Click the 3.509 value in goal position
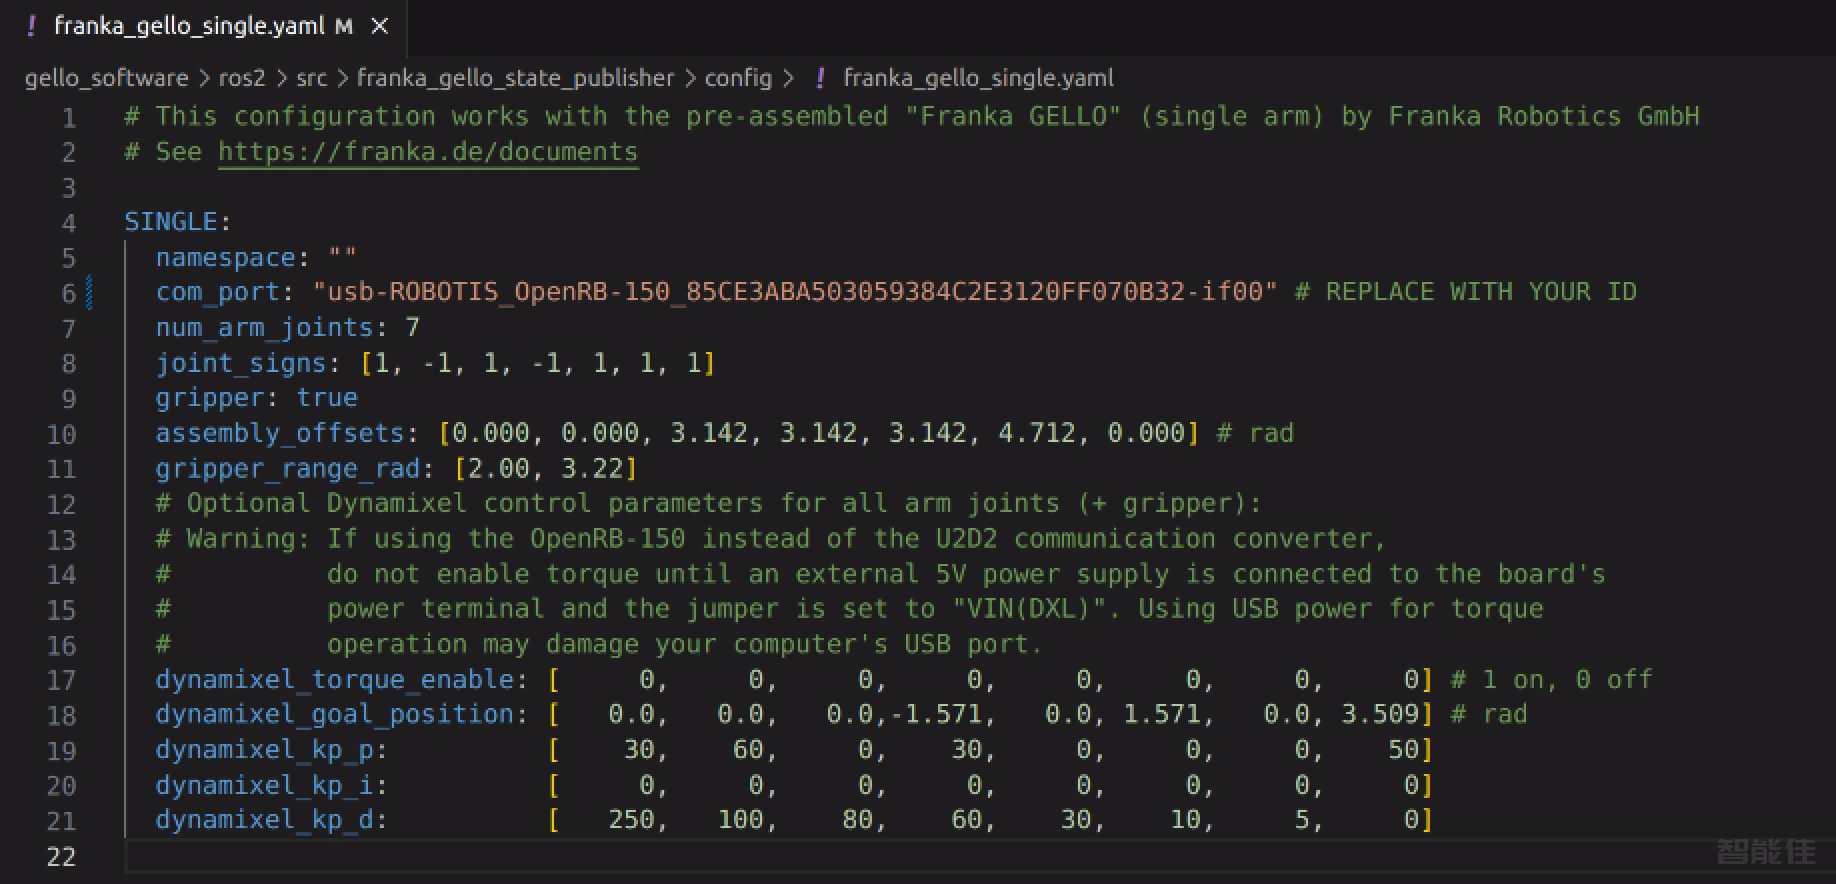The height and width of the screenshot is (884, 1836). [x=1380, y=715]
